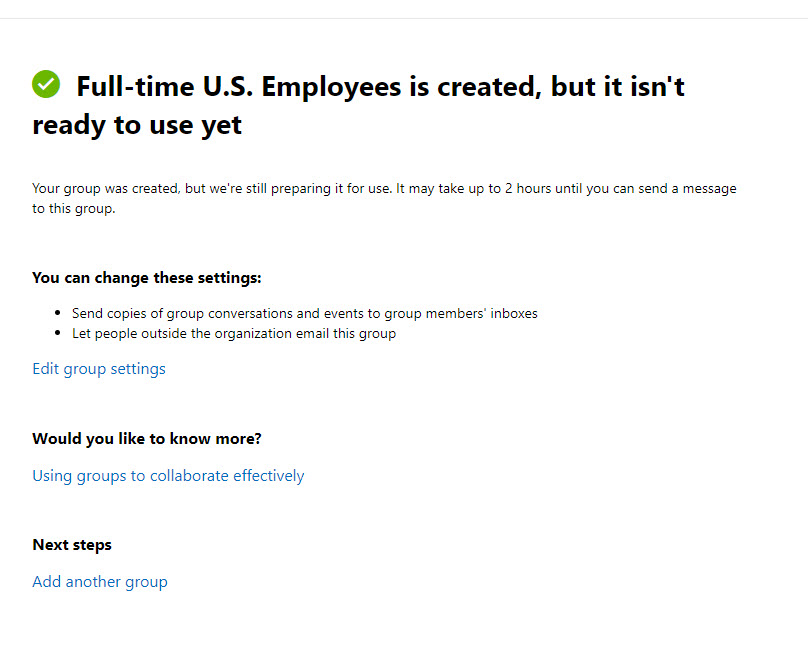Click the "Next steps" heading
The width and height of the screenshot is (808, 665).
tap(72, 545)
